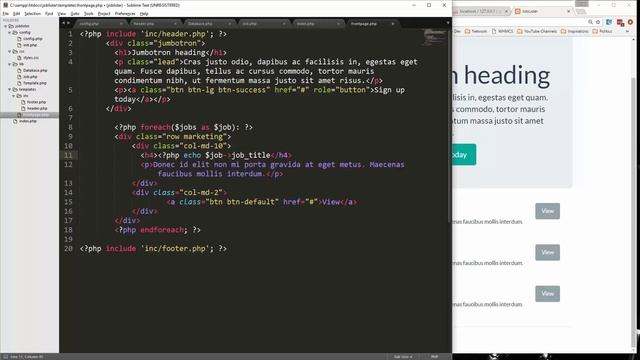Collapse the joblister root folder
Viewport: 640px width, 360px height.
(x=5, y=26)
